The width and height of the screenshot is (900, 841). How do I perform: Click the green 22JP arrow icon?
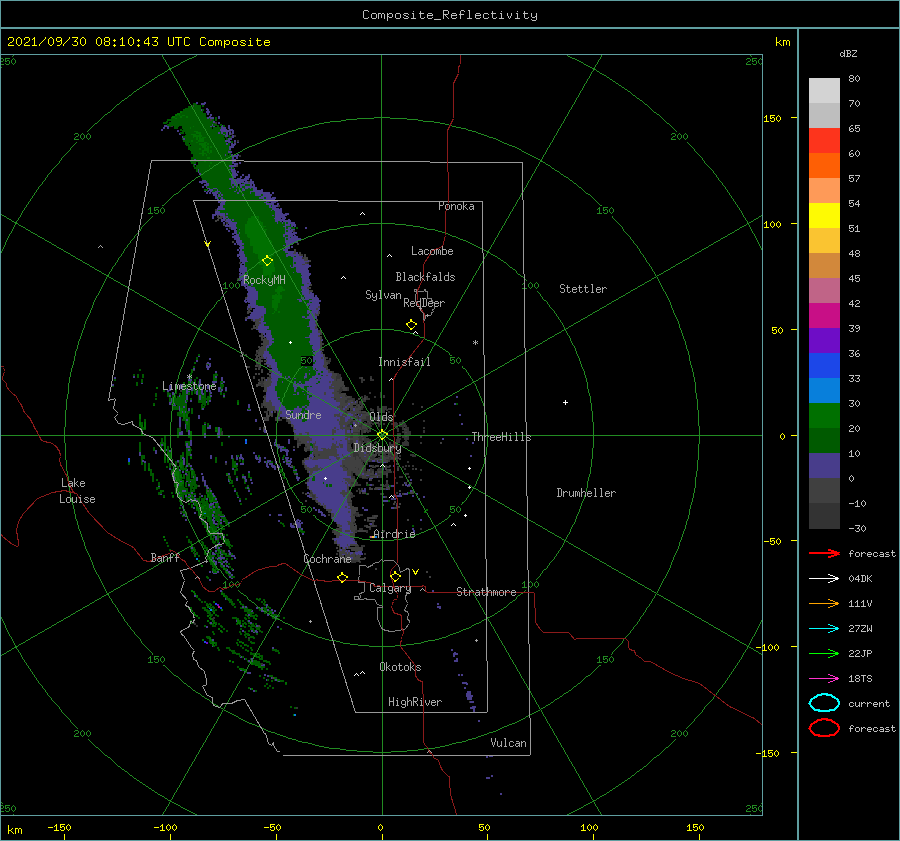coord(824,653)
